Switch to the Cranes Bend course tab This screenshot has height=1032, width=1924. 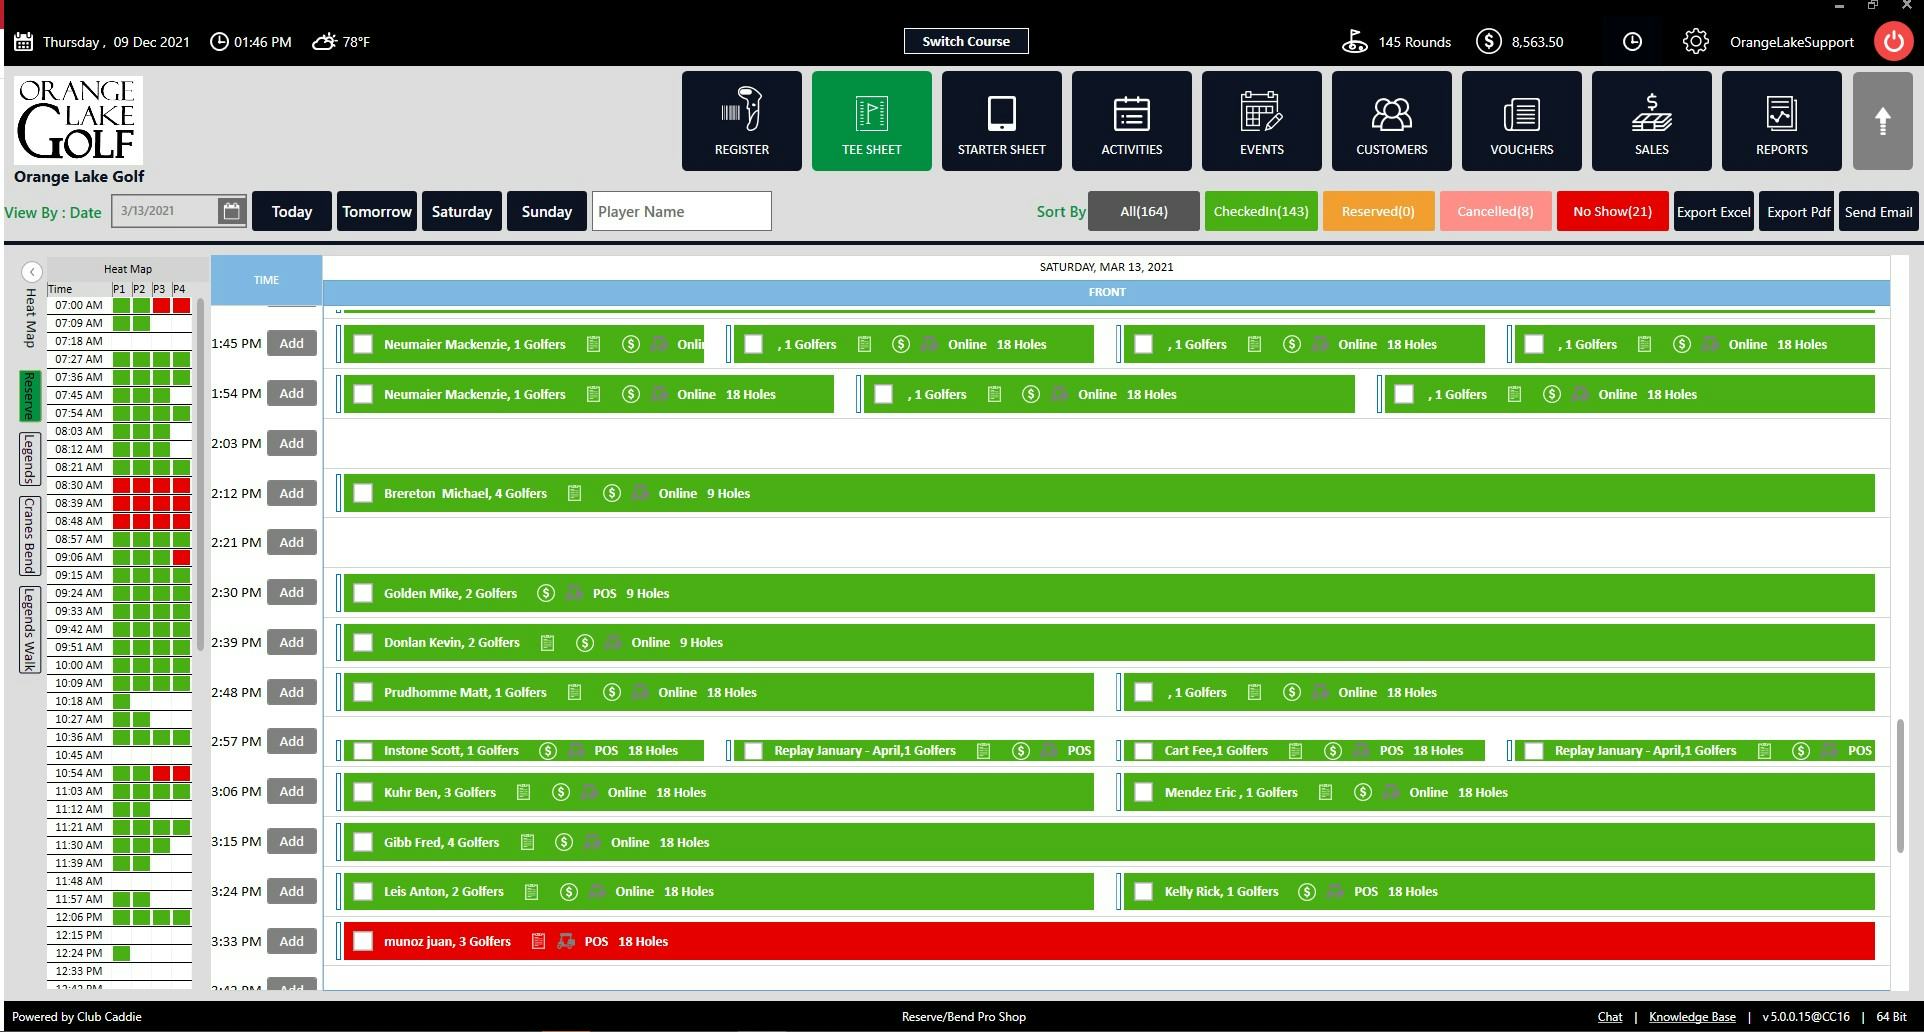[x=27, y=537]
